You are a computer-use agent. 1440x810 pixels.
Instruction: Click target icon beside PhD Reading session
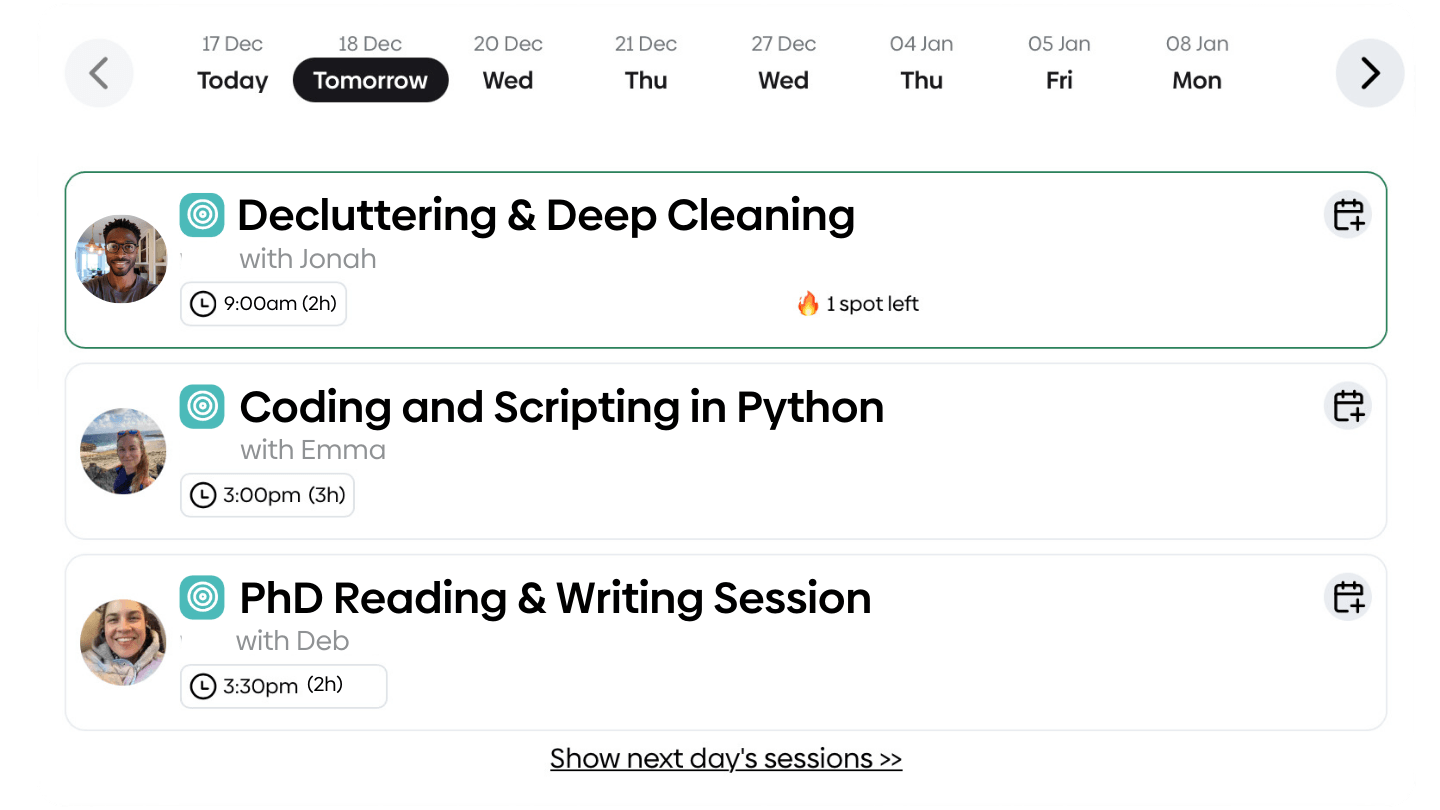[x=202, y=597]
